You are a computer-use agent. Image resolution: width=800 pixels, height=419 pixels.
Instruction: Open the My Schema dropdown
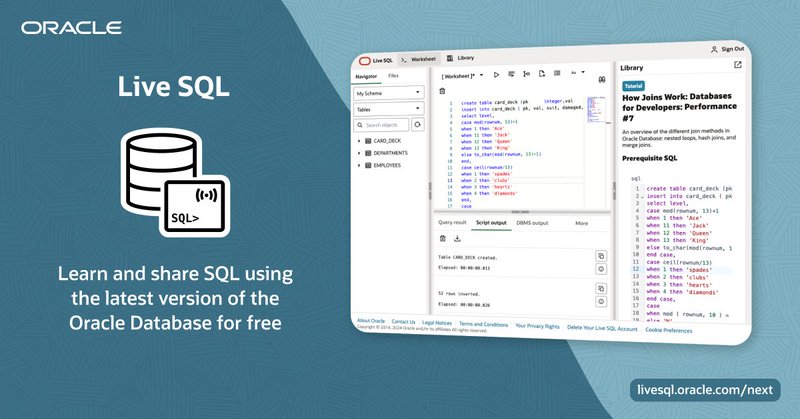tap(388, 93)
